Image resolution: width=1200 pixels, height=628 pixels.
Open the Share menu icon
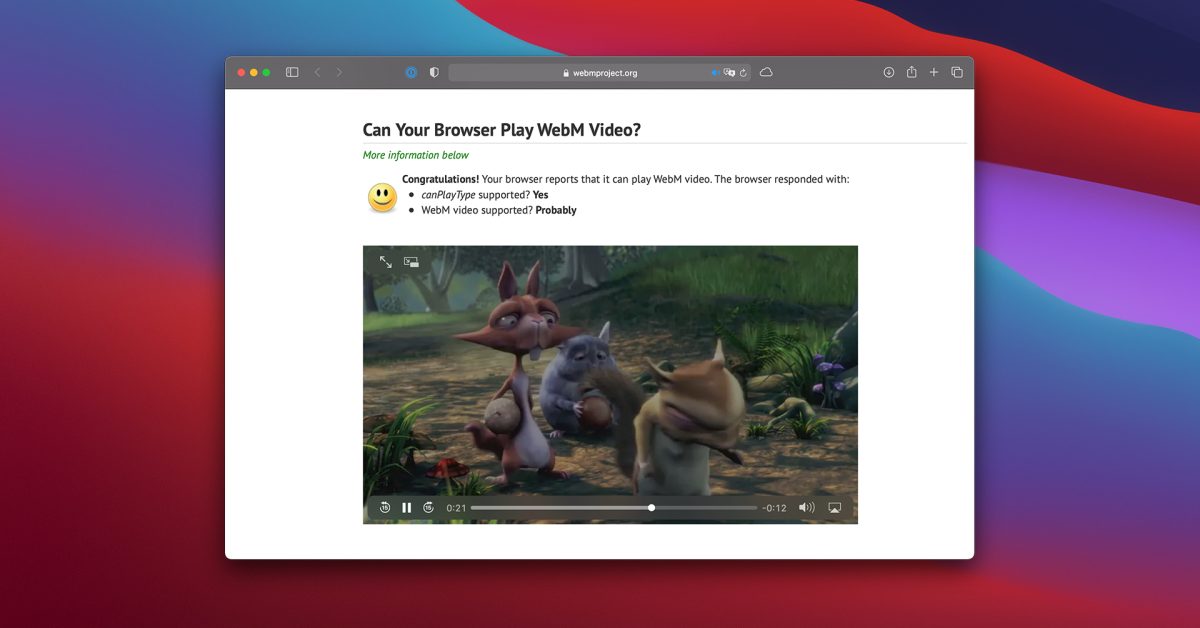[911, 72]
